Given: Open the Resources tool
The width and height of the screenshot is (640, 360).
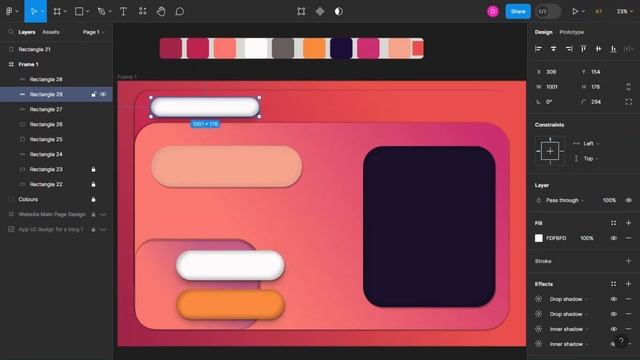Looking at the screenshot, I should coord(142,11).
